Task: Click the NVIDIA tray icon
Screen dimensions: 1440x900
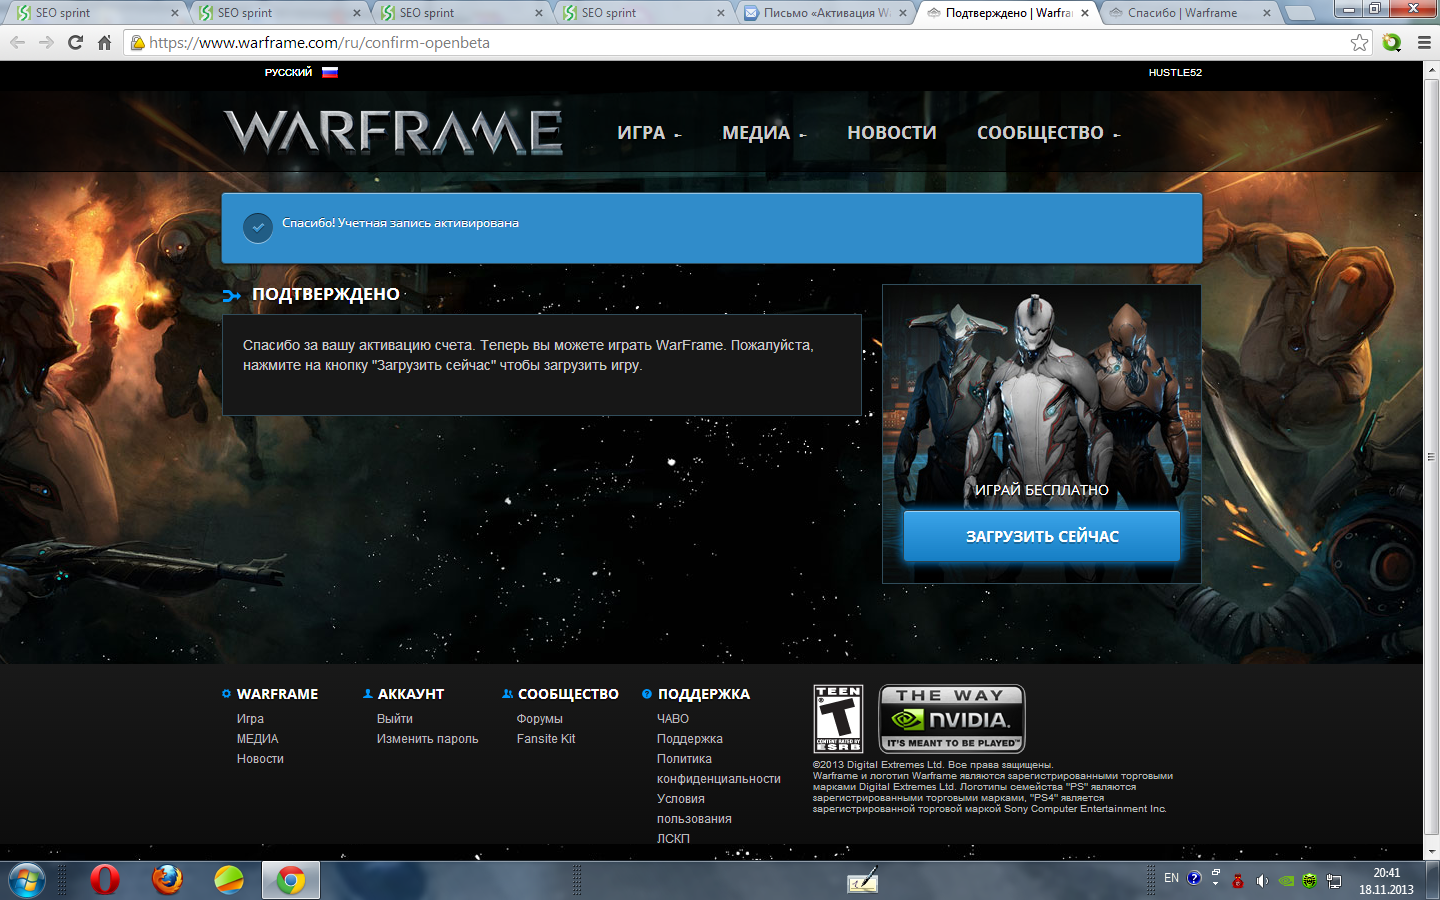Action: pos(1286,881)
